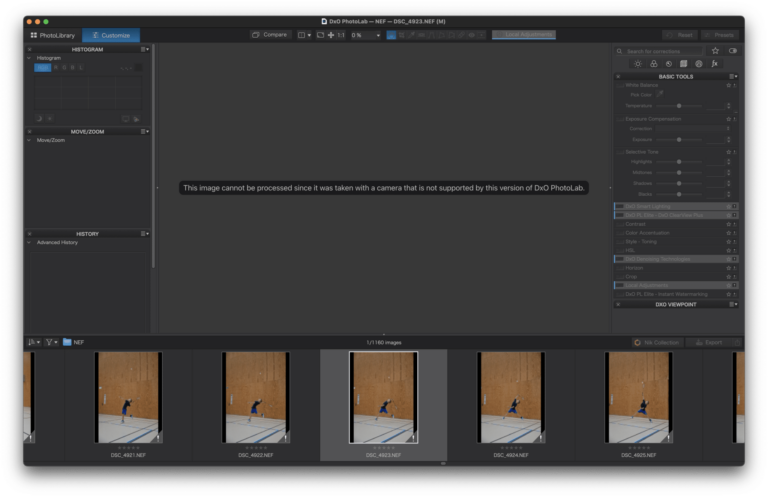Collapse the Advanced History section

[x=30, y=242]
